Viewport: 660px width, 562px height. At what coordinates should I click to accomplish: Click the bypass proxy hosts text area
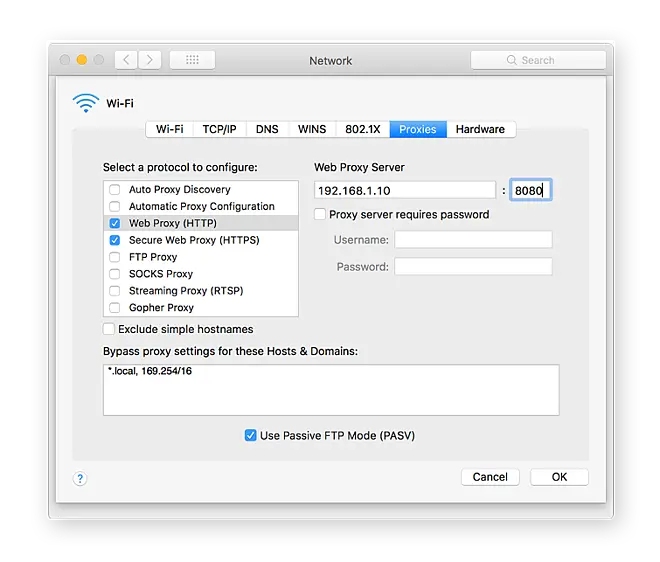[x=330, y=389]
